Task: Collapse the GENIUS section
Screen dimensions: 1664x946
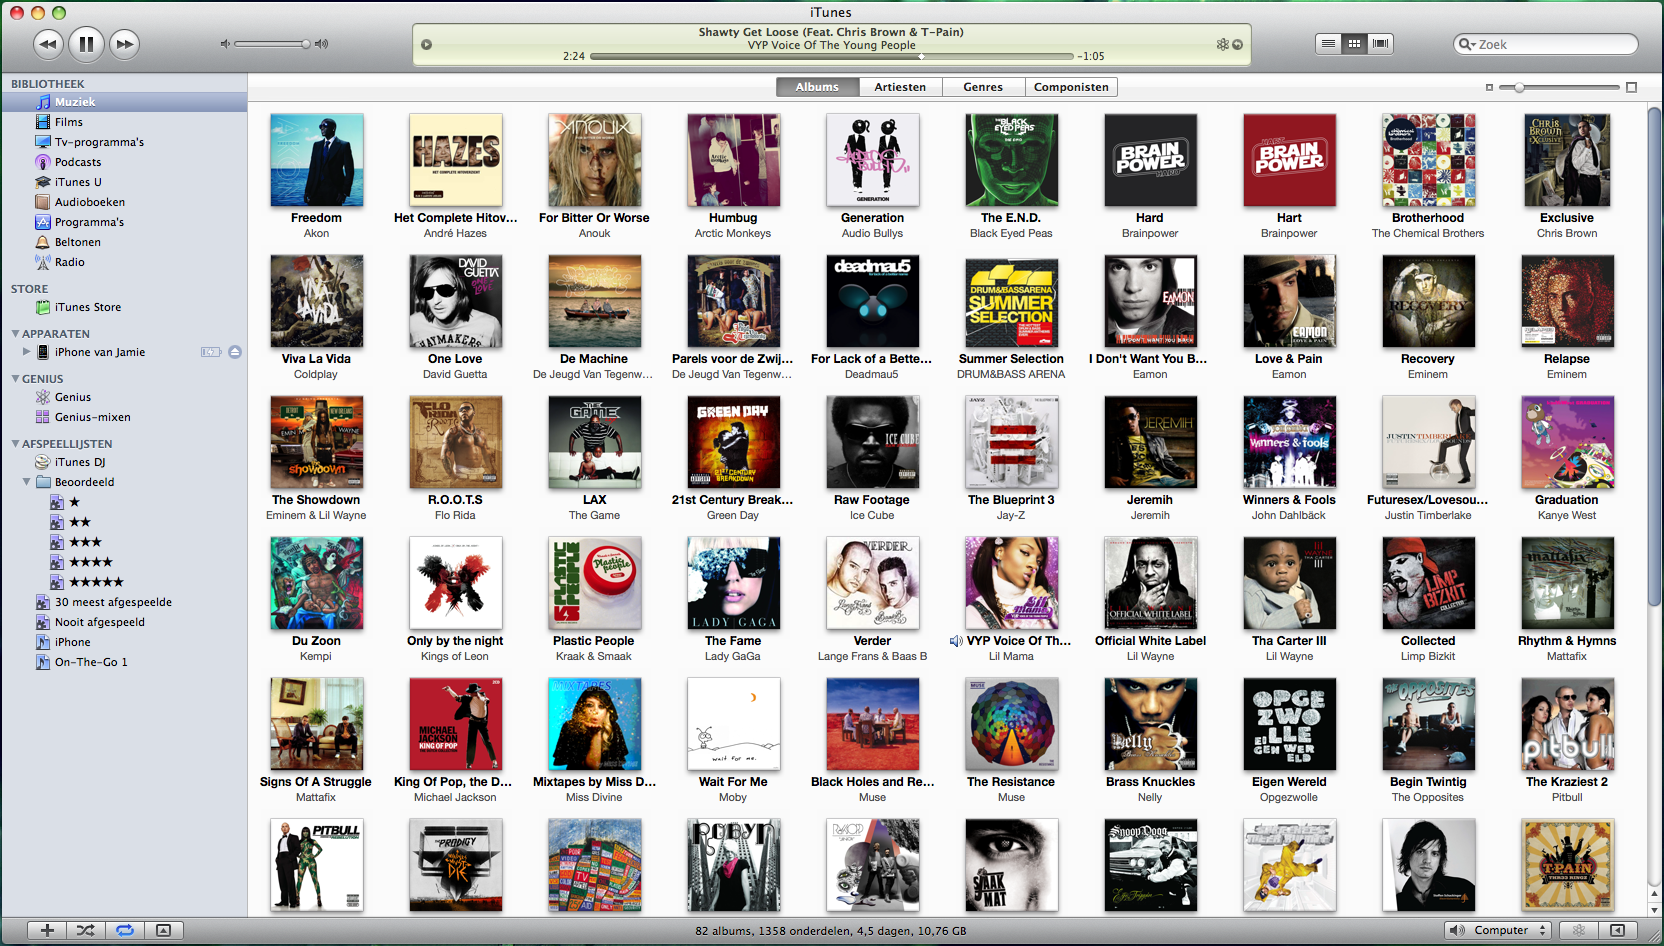Action: (15, 378)
